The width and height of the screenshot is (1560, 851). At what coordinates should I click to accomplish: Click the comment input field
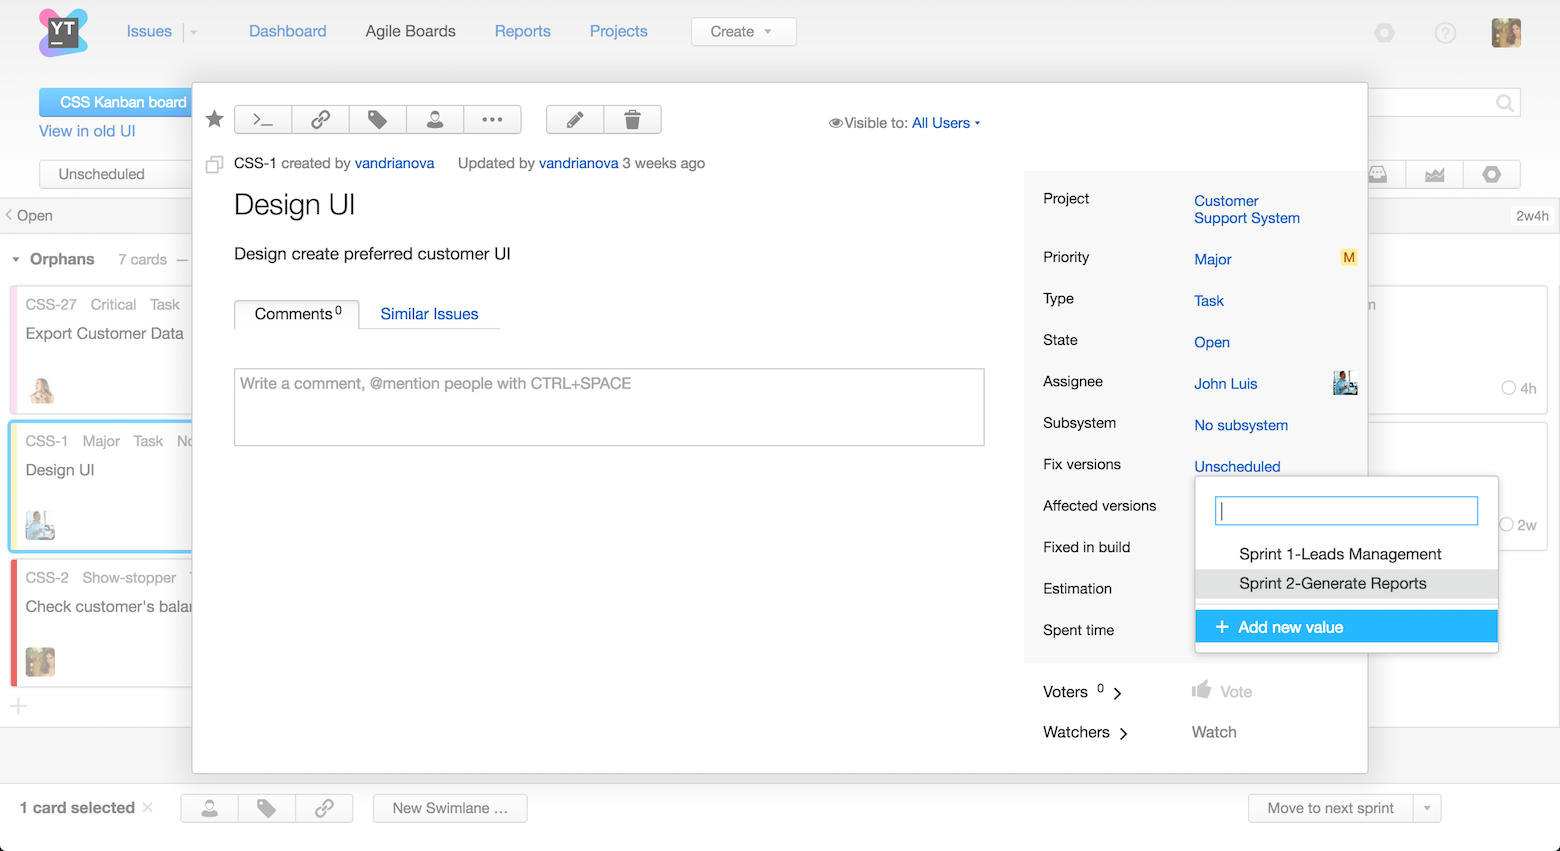click(x=609, y=406)
